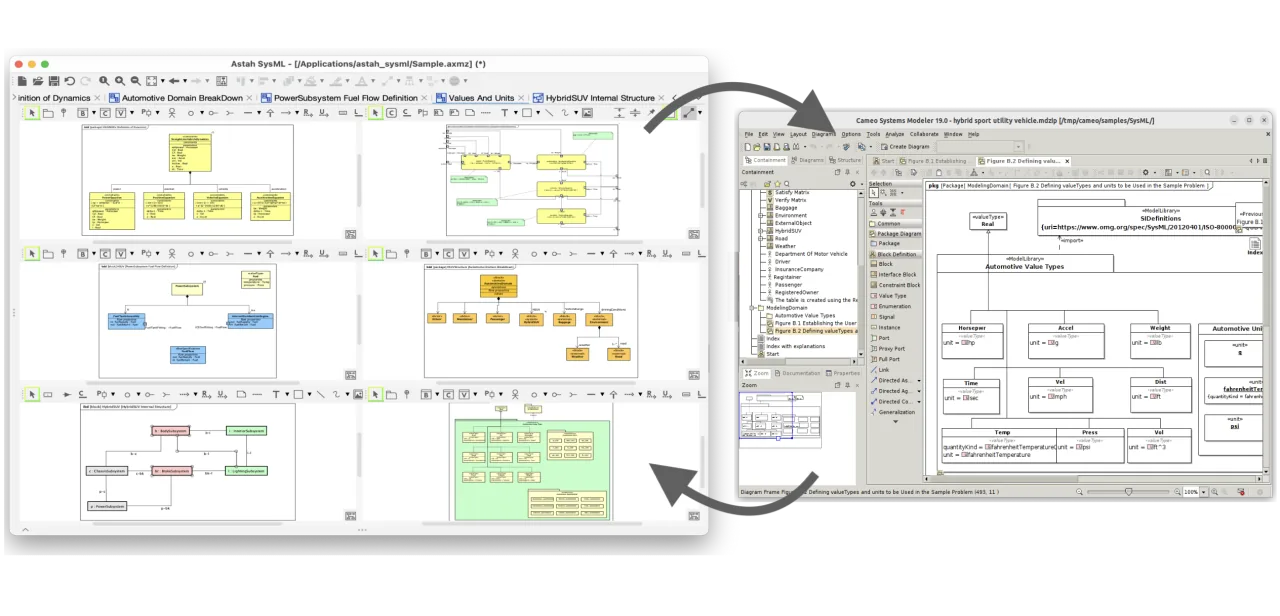Open File menu in Cameo Systems Modeler
Viewport: 1280px width, 616px height.
pyautogui.click(x=748, y=134)
